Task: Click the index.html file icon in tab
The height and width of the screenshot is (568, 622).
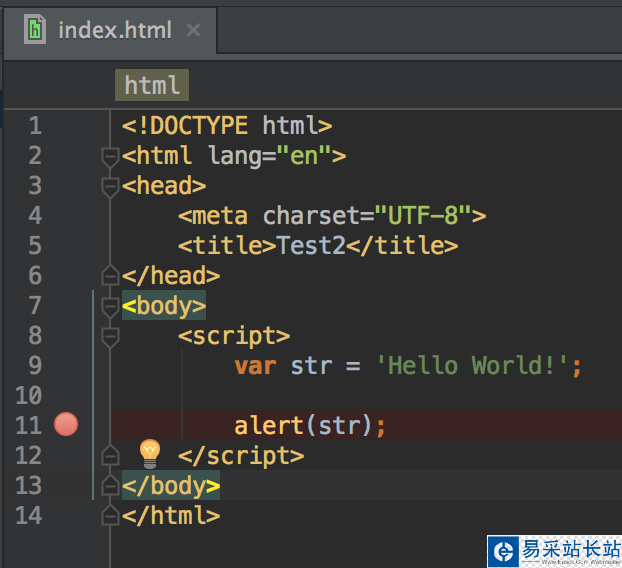Action: click(x=36, y=29)
